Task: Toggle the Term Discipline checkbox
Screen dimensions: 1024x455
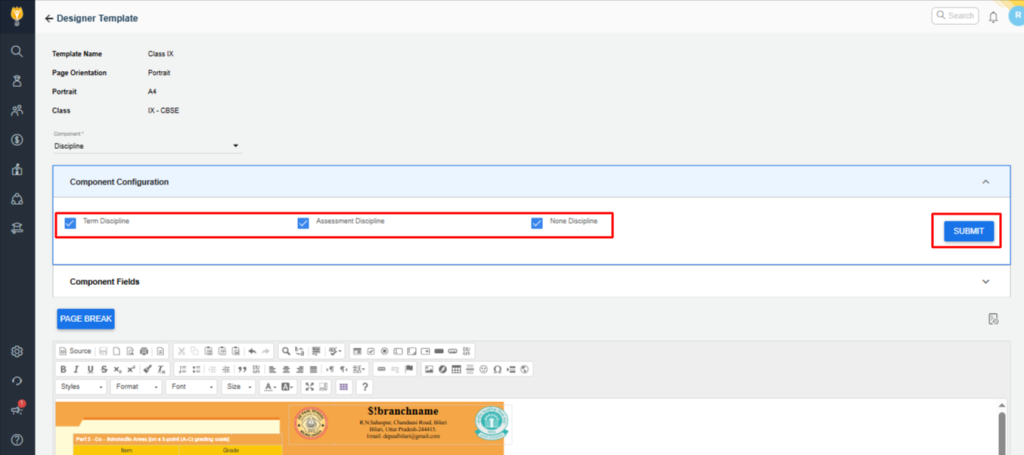Action: [70, 223]
